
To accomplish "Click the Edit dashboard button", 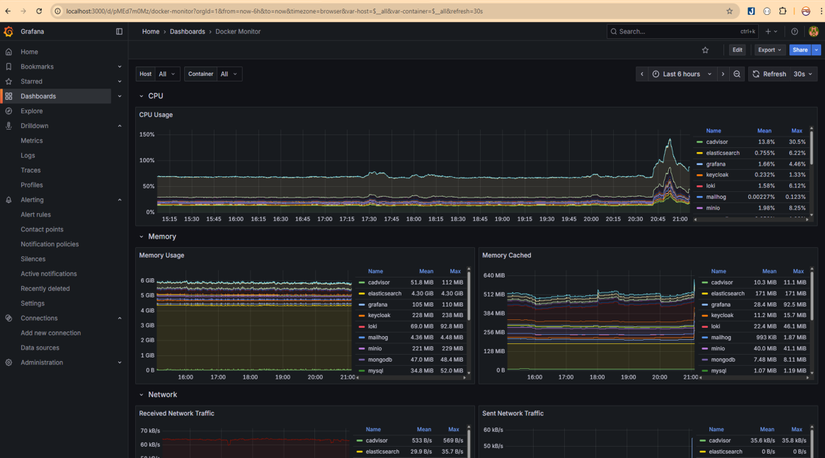I will 737,50.
